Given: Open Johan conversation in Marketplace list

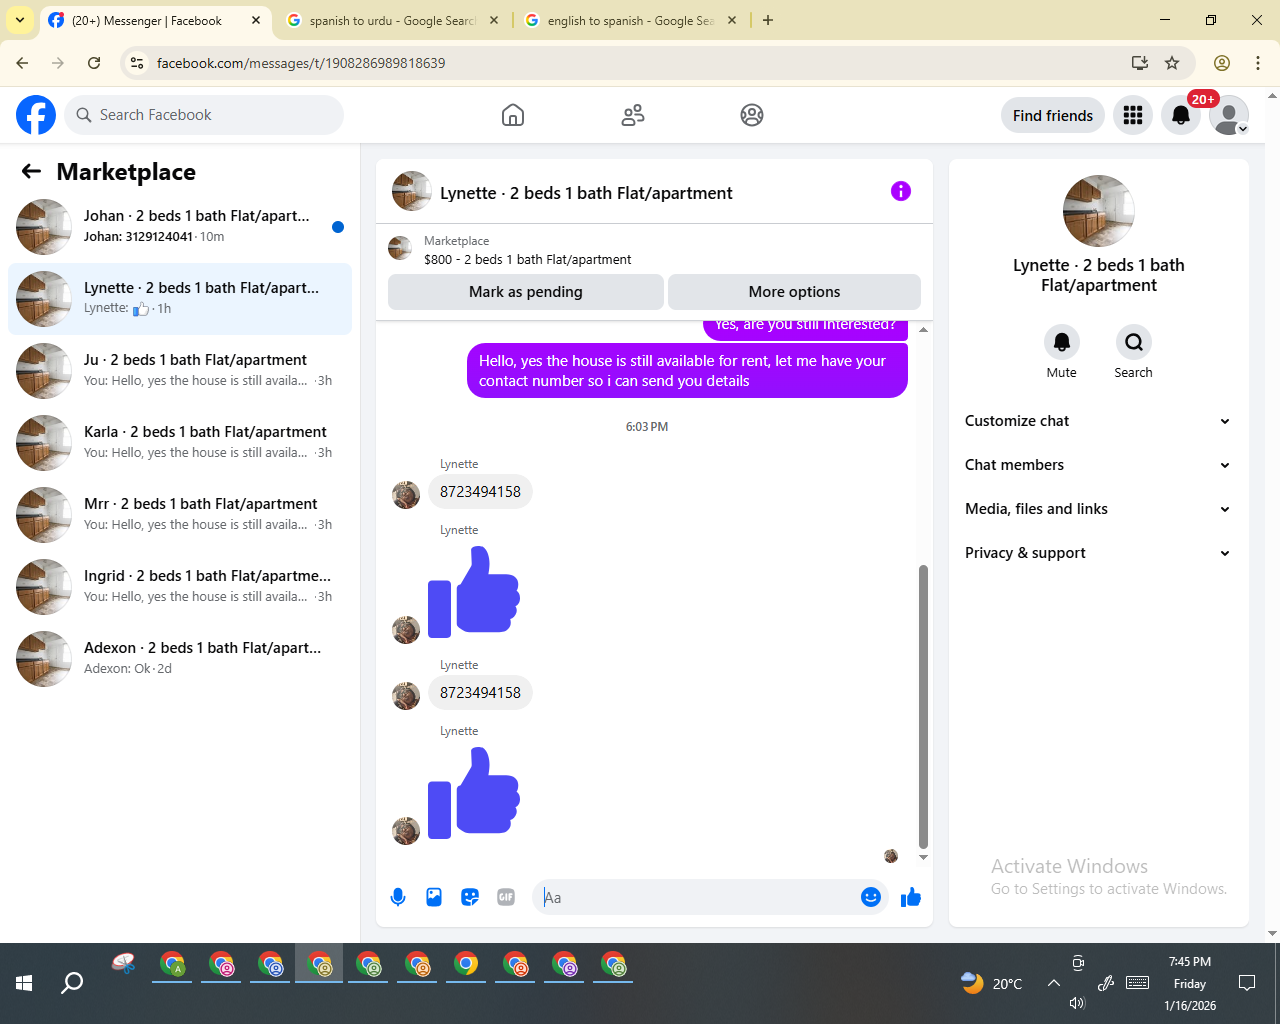Looking at the screenshot, I should pyautogui.click(x=180, y=227).
